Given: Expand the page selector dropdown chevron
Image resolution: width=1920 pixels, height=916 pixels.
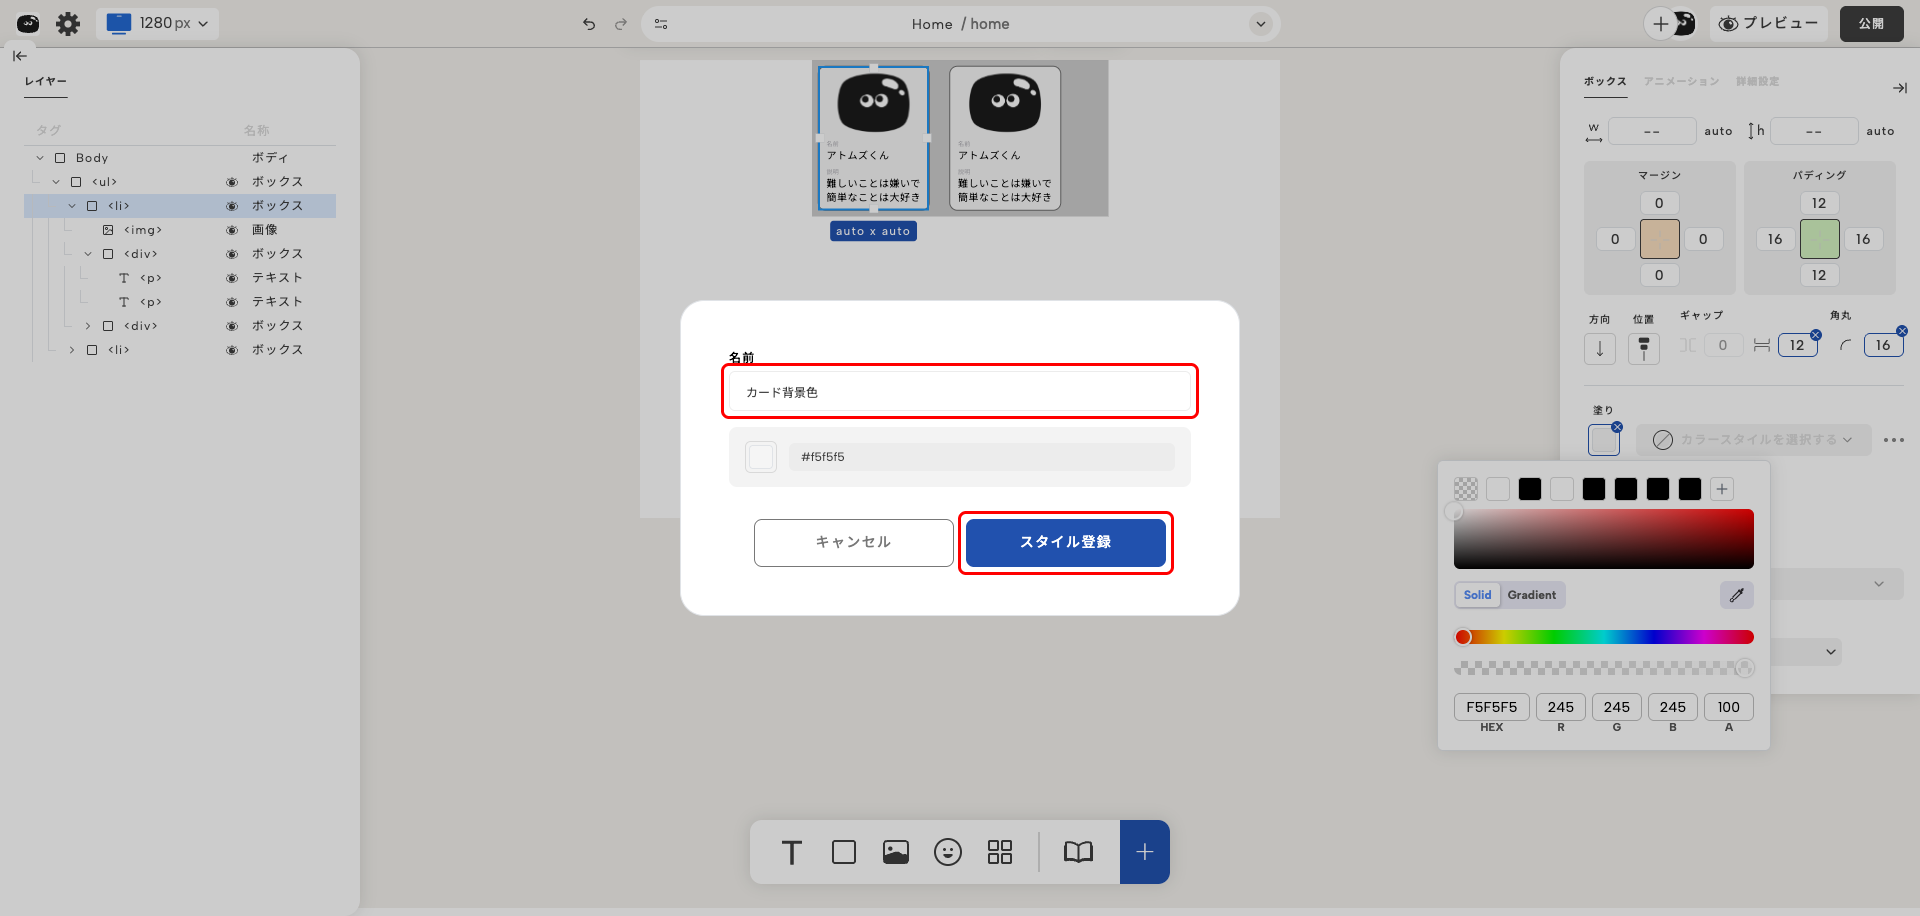Looking at the screenshot, I should pos(1260,24).
